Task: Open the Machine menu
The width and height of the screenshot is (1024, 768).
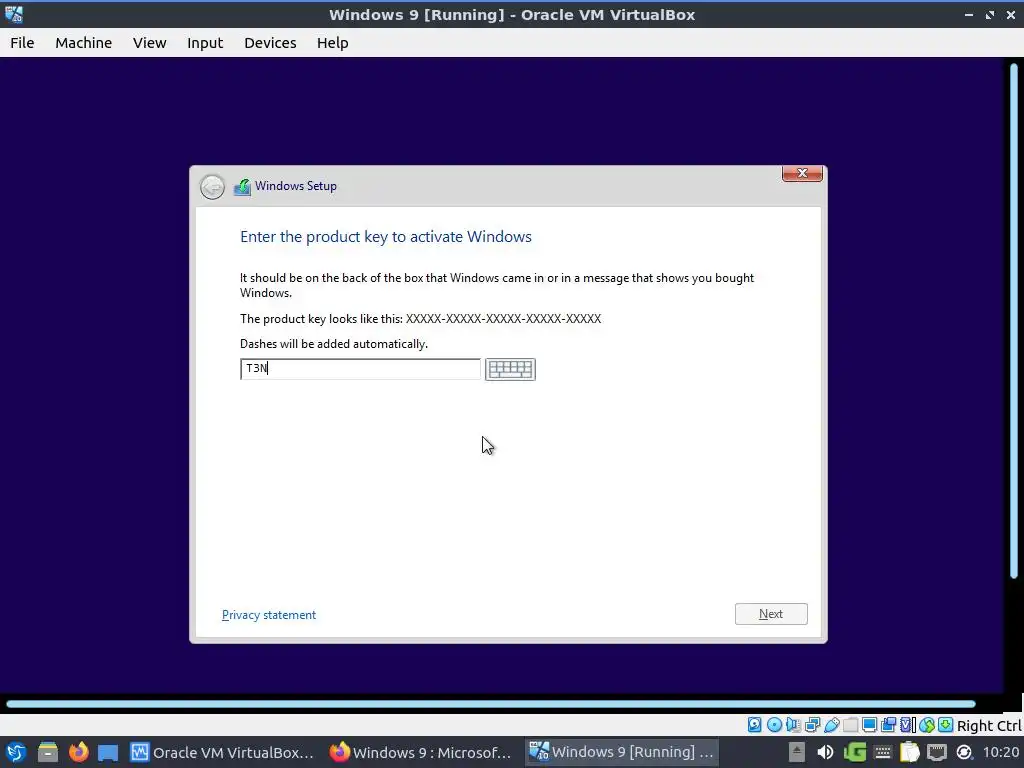Action: pos(84,42)
